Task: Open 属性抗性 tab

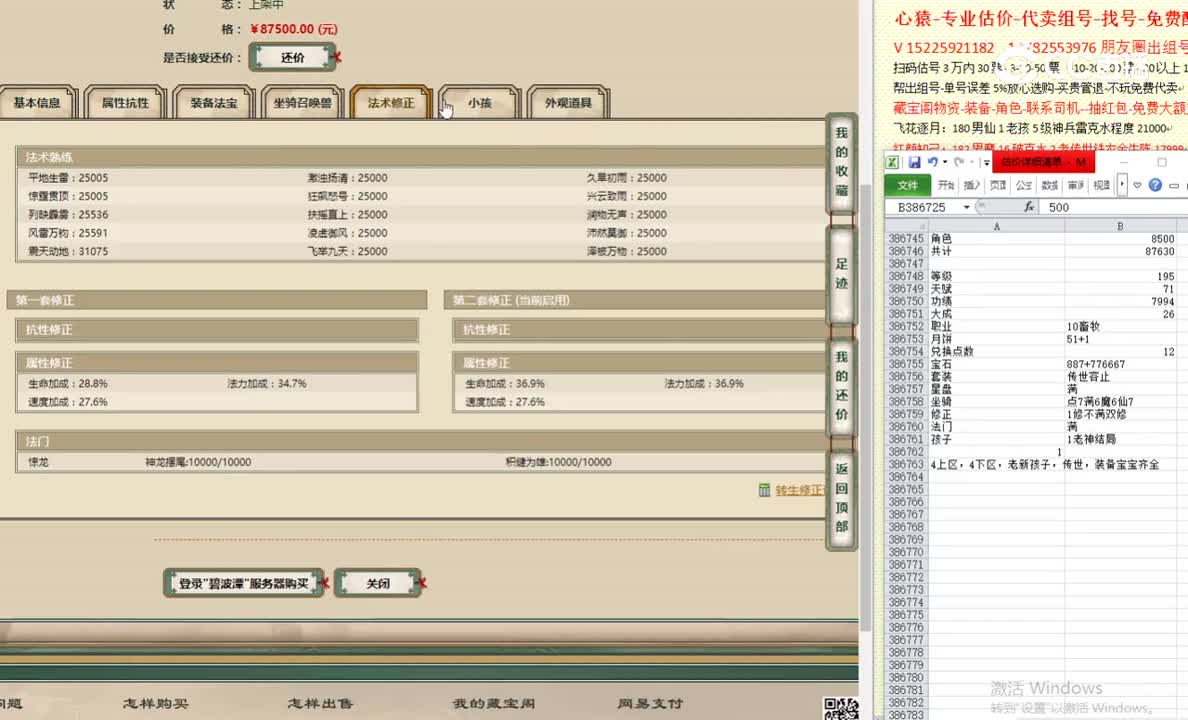Action: click(125, 102)
